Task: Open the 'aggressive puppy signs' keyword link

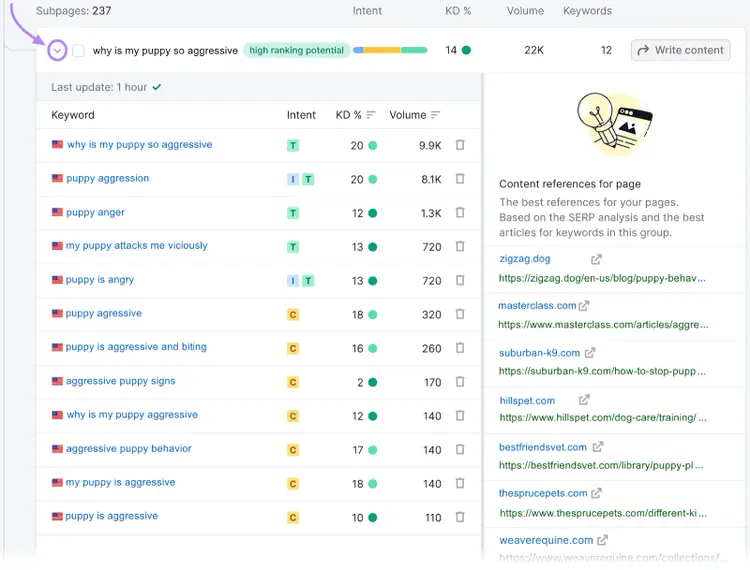Action: (121, 381)
